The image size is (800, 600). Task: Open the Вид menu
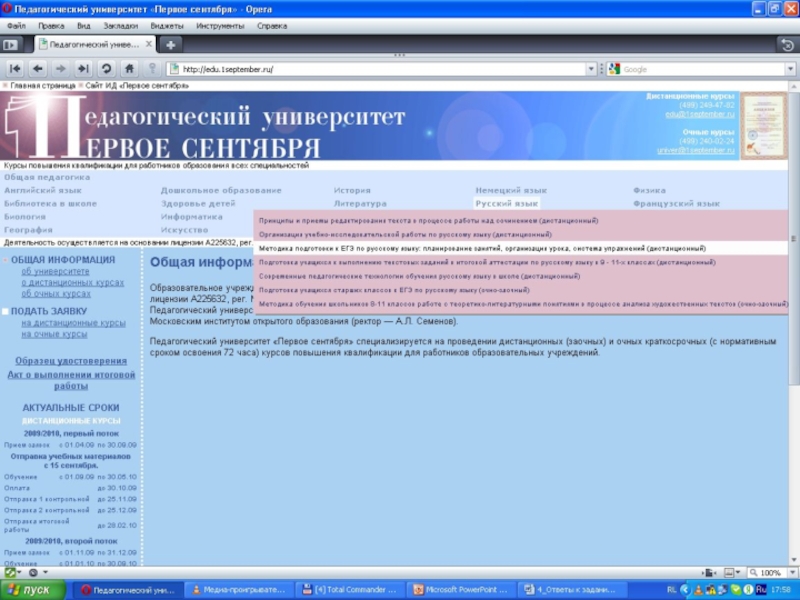click(x=84, y=26)
